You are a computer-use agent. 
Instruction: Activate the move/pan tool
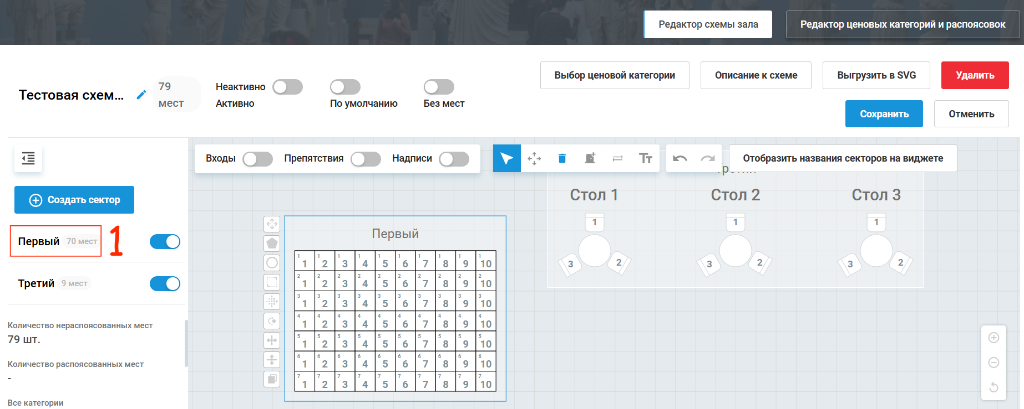pos(534,158)
